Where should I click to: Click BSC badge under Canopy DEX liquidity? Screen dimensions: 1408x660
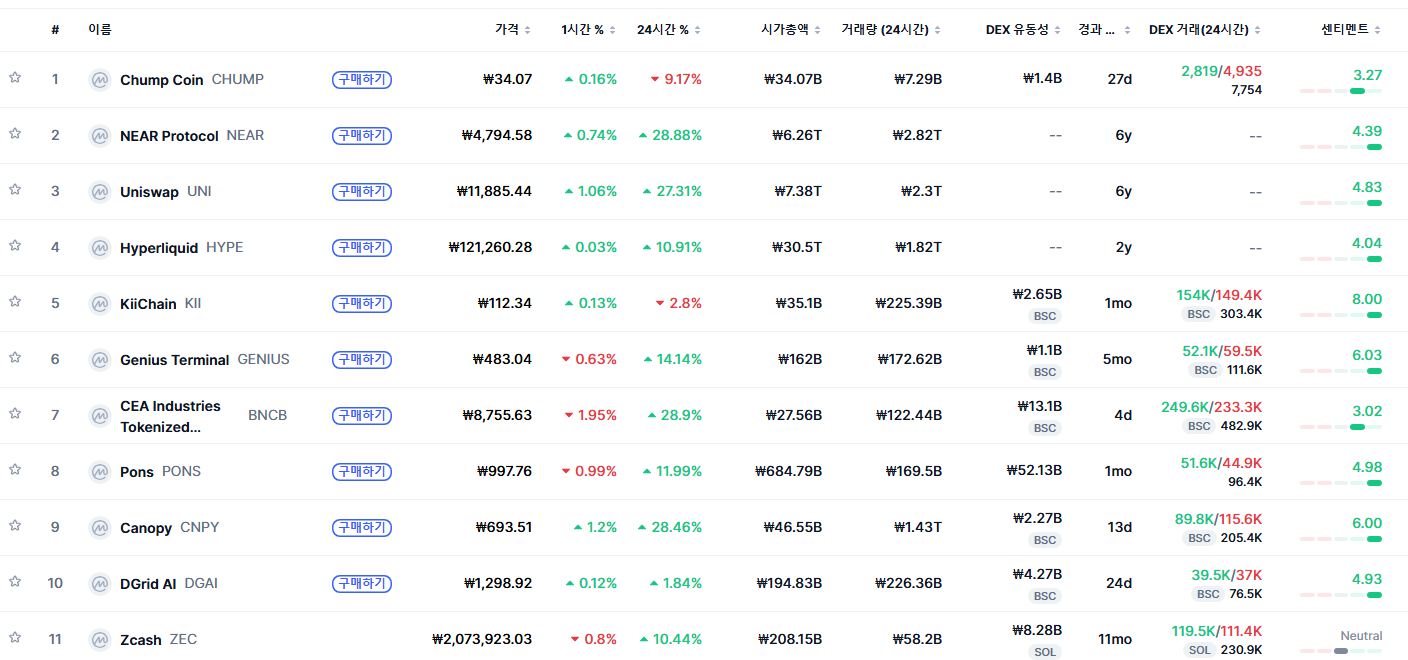click(1045, 540)
